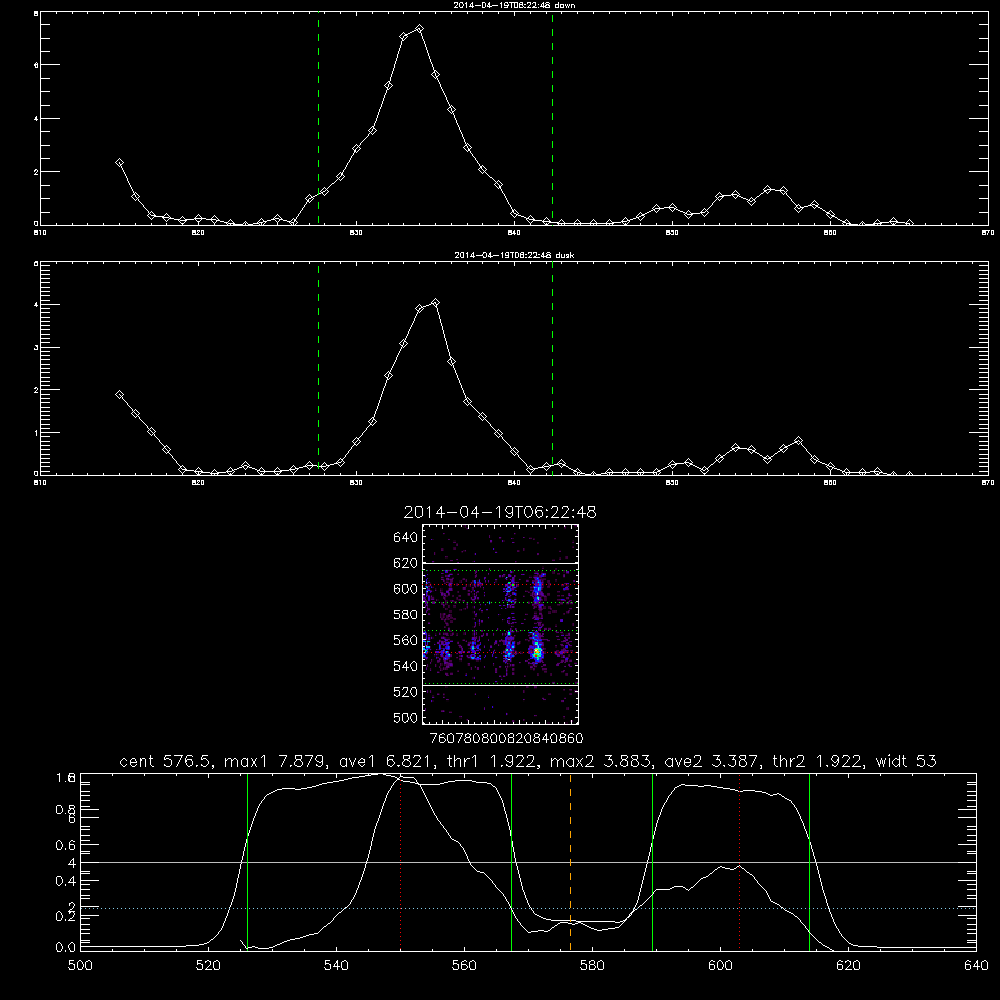Click x-axis label 640 of the bottom plot
The height and width of the screenshot is (1000, 1000).
pos(976,966)
